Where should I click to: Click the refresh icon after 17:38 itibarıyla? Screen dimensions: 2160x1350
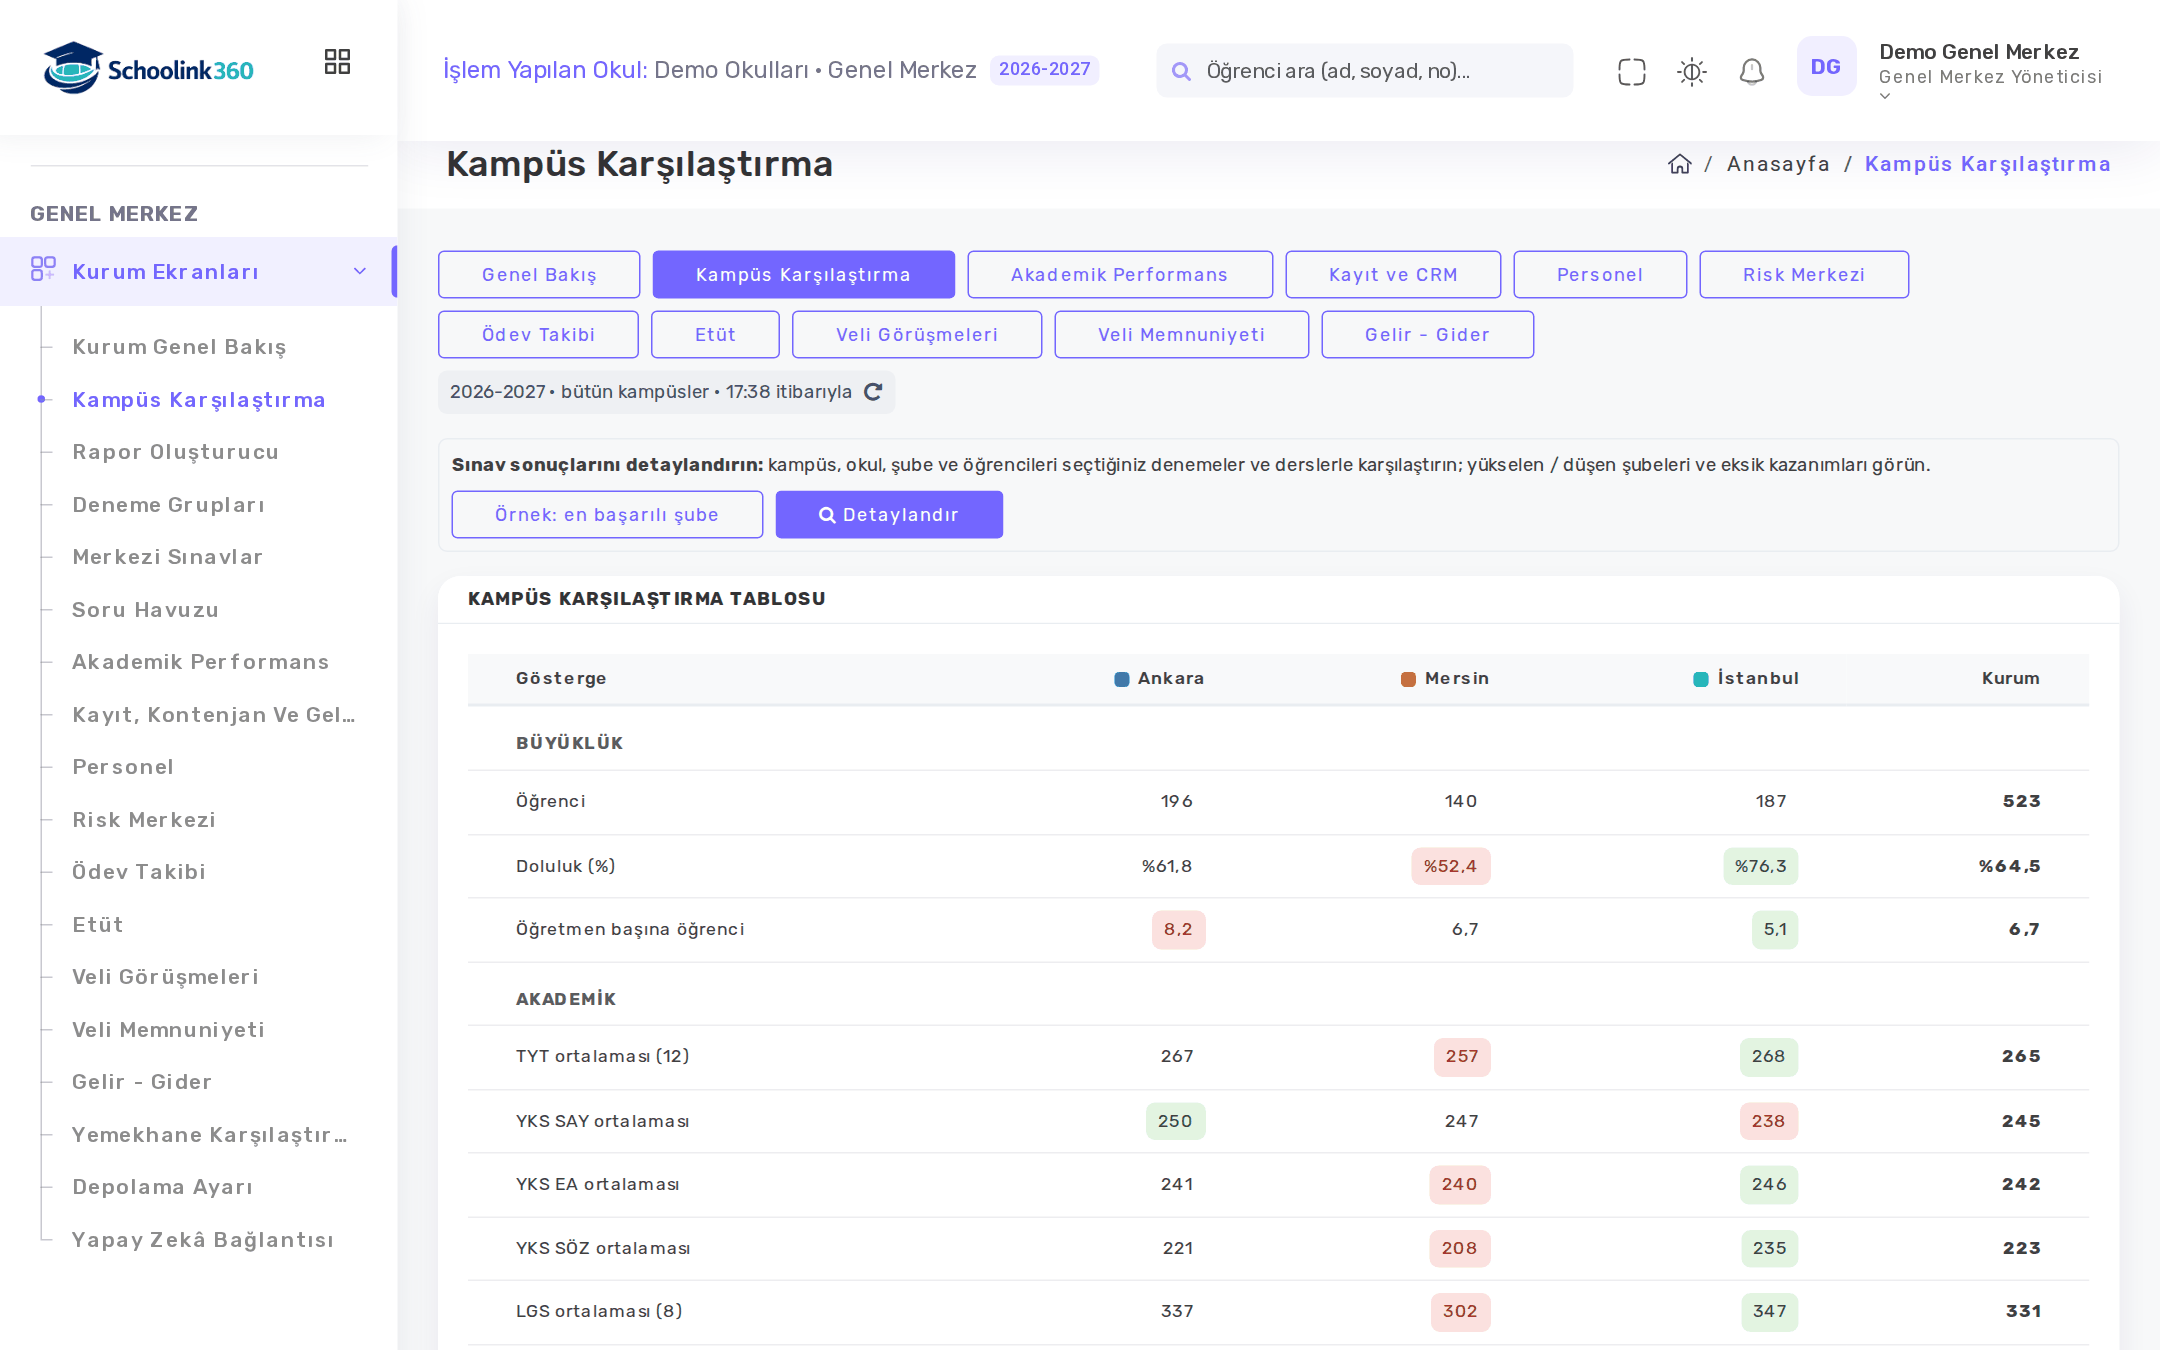873,392
